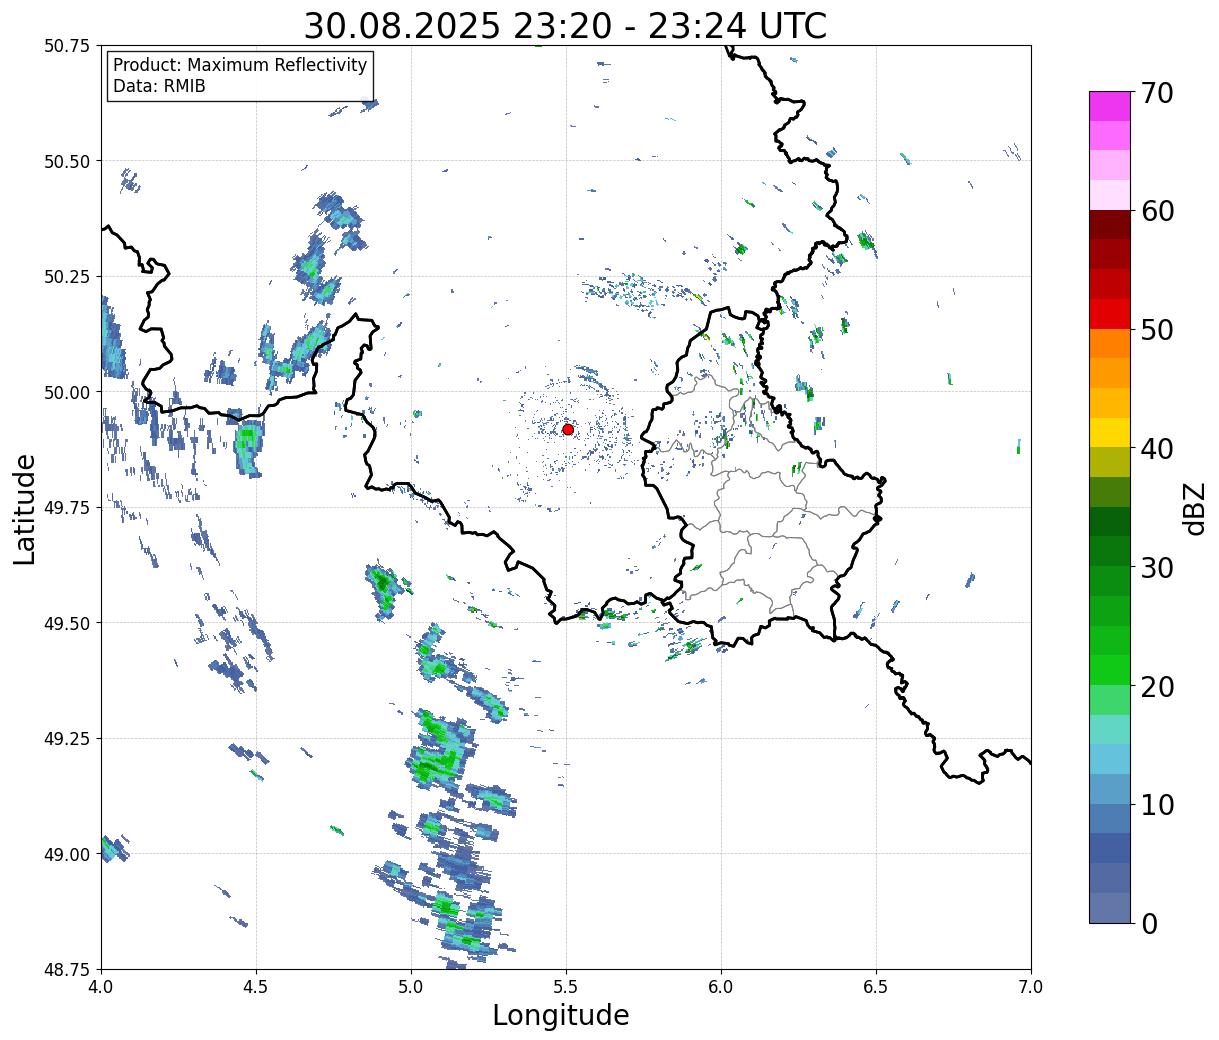Click longitude tick label '4.0'
The image size is (1219, 1040).
[x=101, y=987]
